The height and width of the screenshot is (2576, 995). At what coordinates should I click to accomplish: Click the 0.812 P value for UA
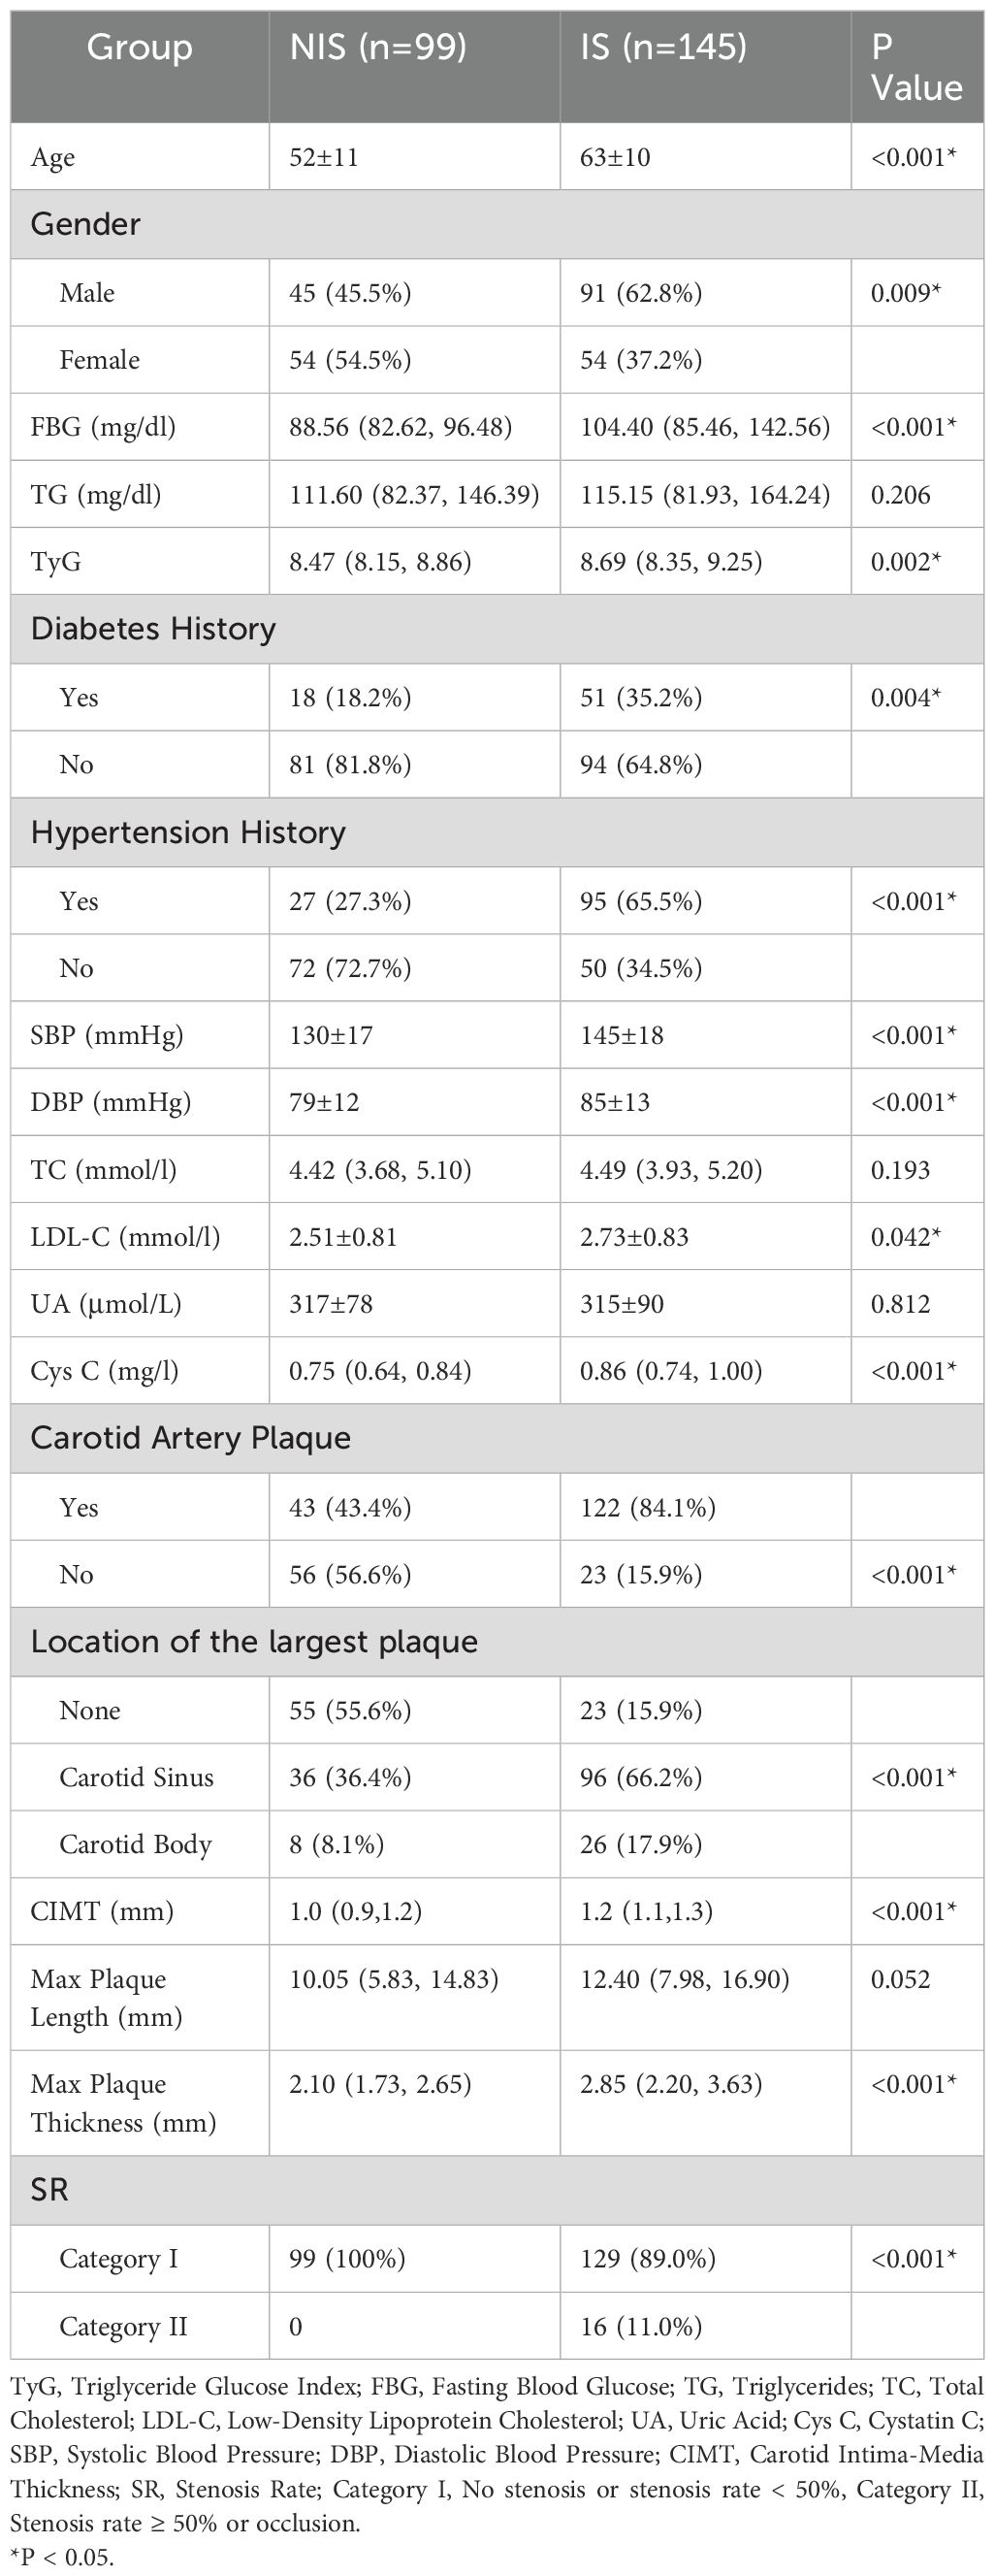click(x=900, y=1304)
